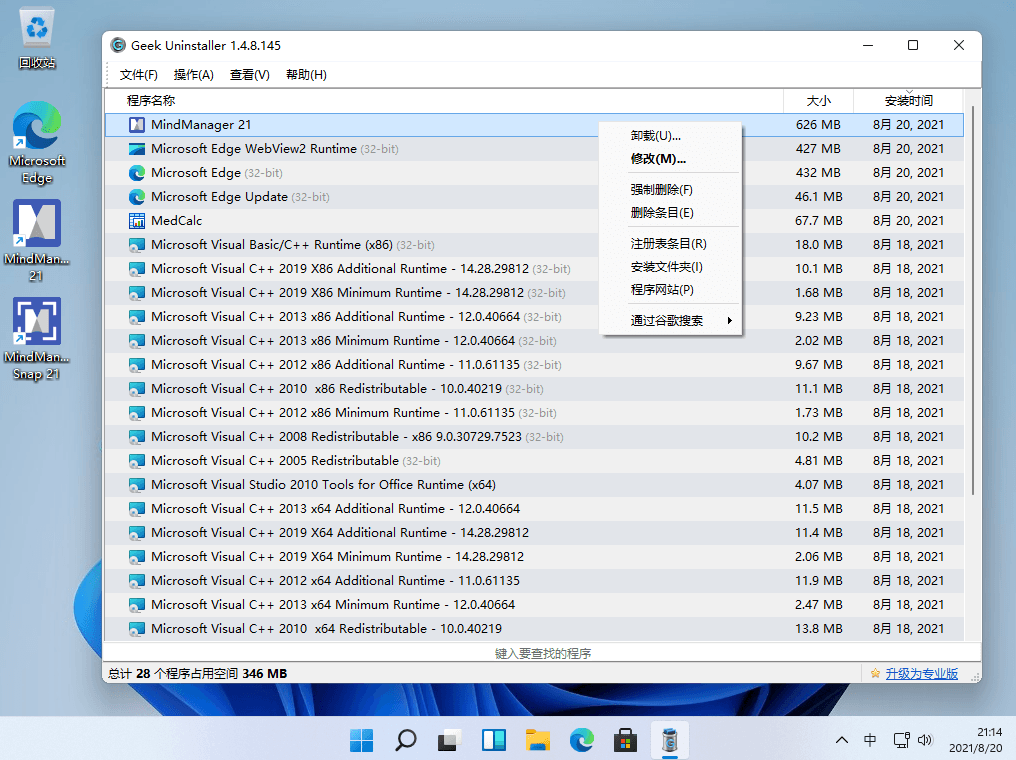Image resolution: width=1016 pixels, height=760 pixels.
Task: Click the vertical scrollbar of program list
Action: pos(973,301)
